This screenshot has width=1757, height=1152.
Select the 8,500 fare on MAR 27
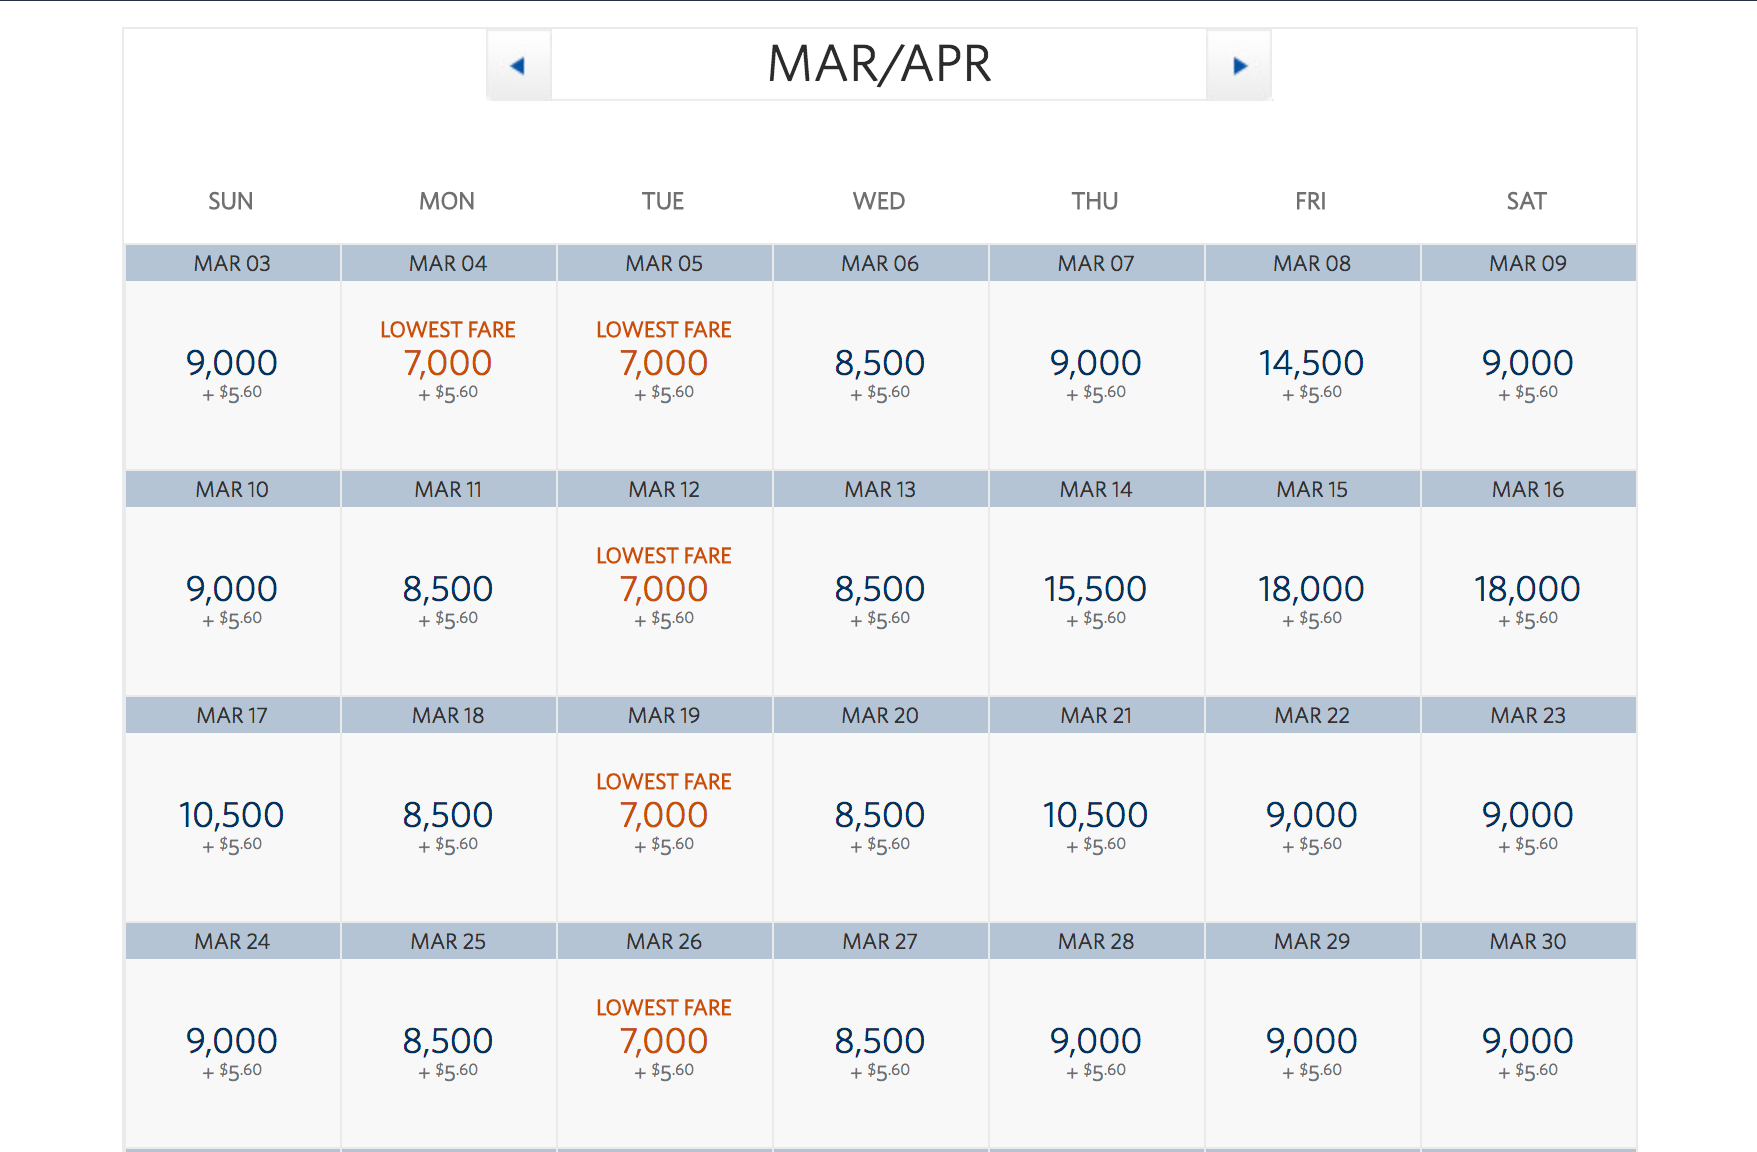880,1042
